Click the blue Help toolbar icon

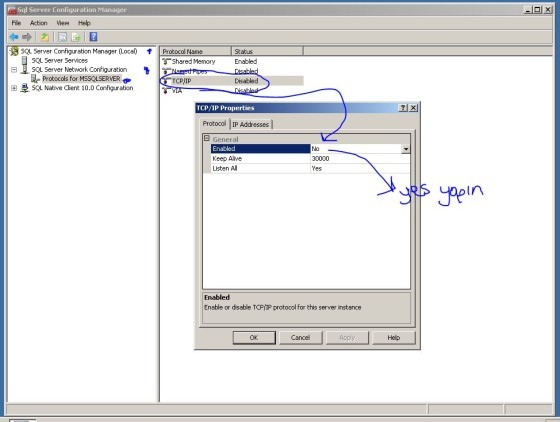click(x=93, y=37)
